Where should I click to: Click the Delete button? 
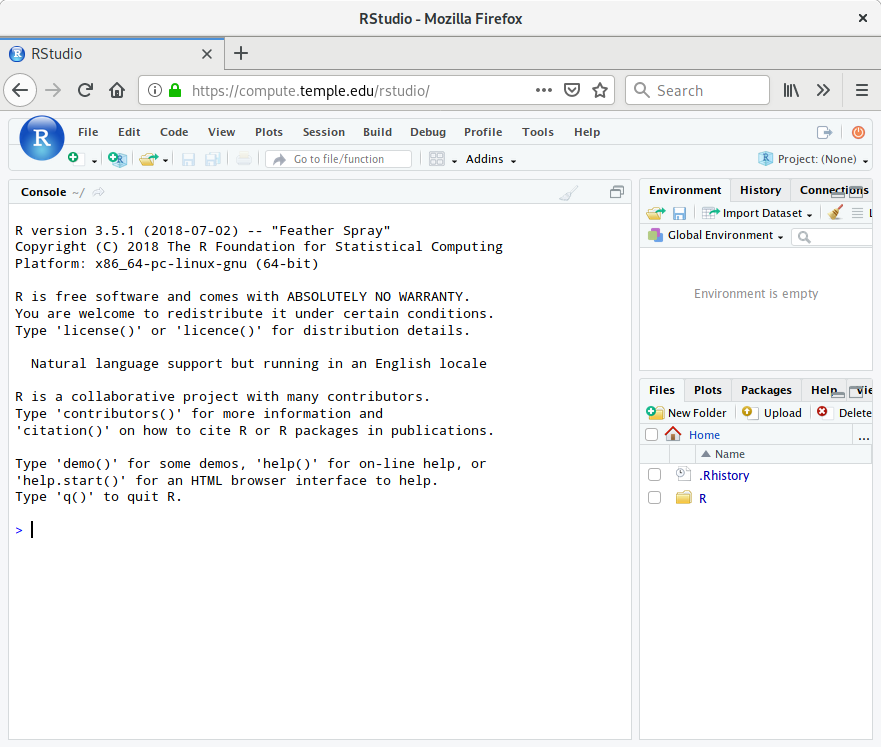[x=844, y=413]
